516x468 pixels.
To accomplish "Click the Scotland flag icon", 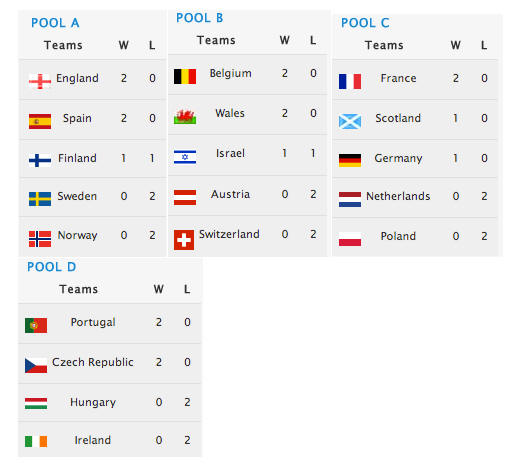I will pos(350,121).
